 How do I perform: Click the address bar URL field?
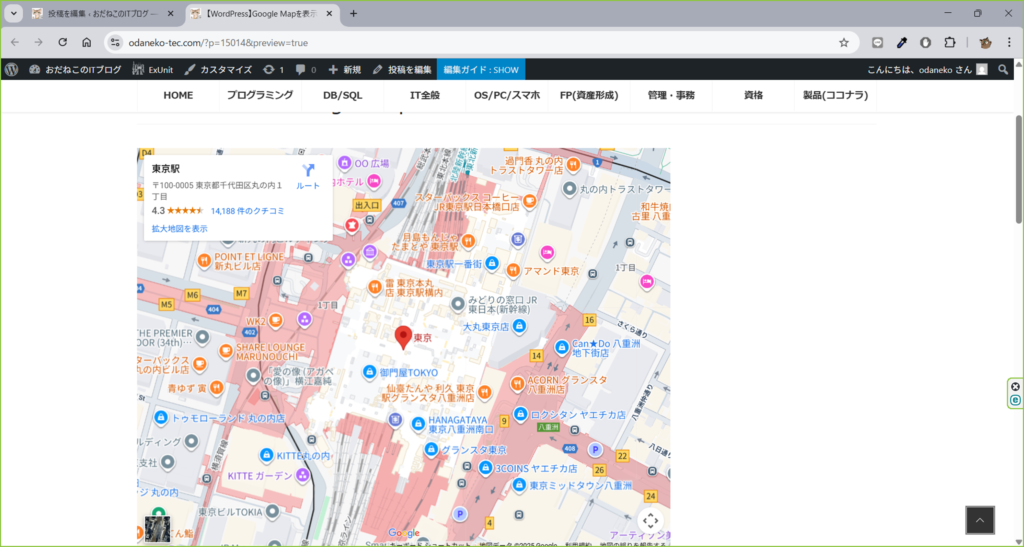450,43
